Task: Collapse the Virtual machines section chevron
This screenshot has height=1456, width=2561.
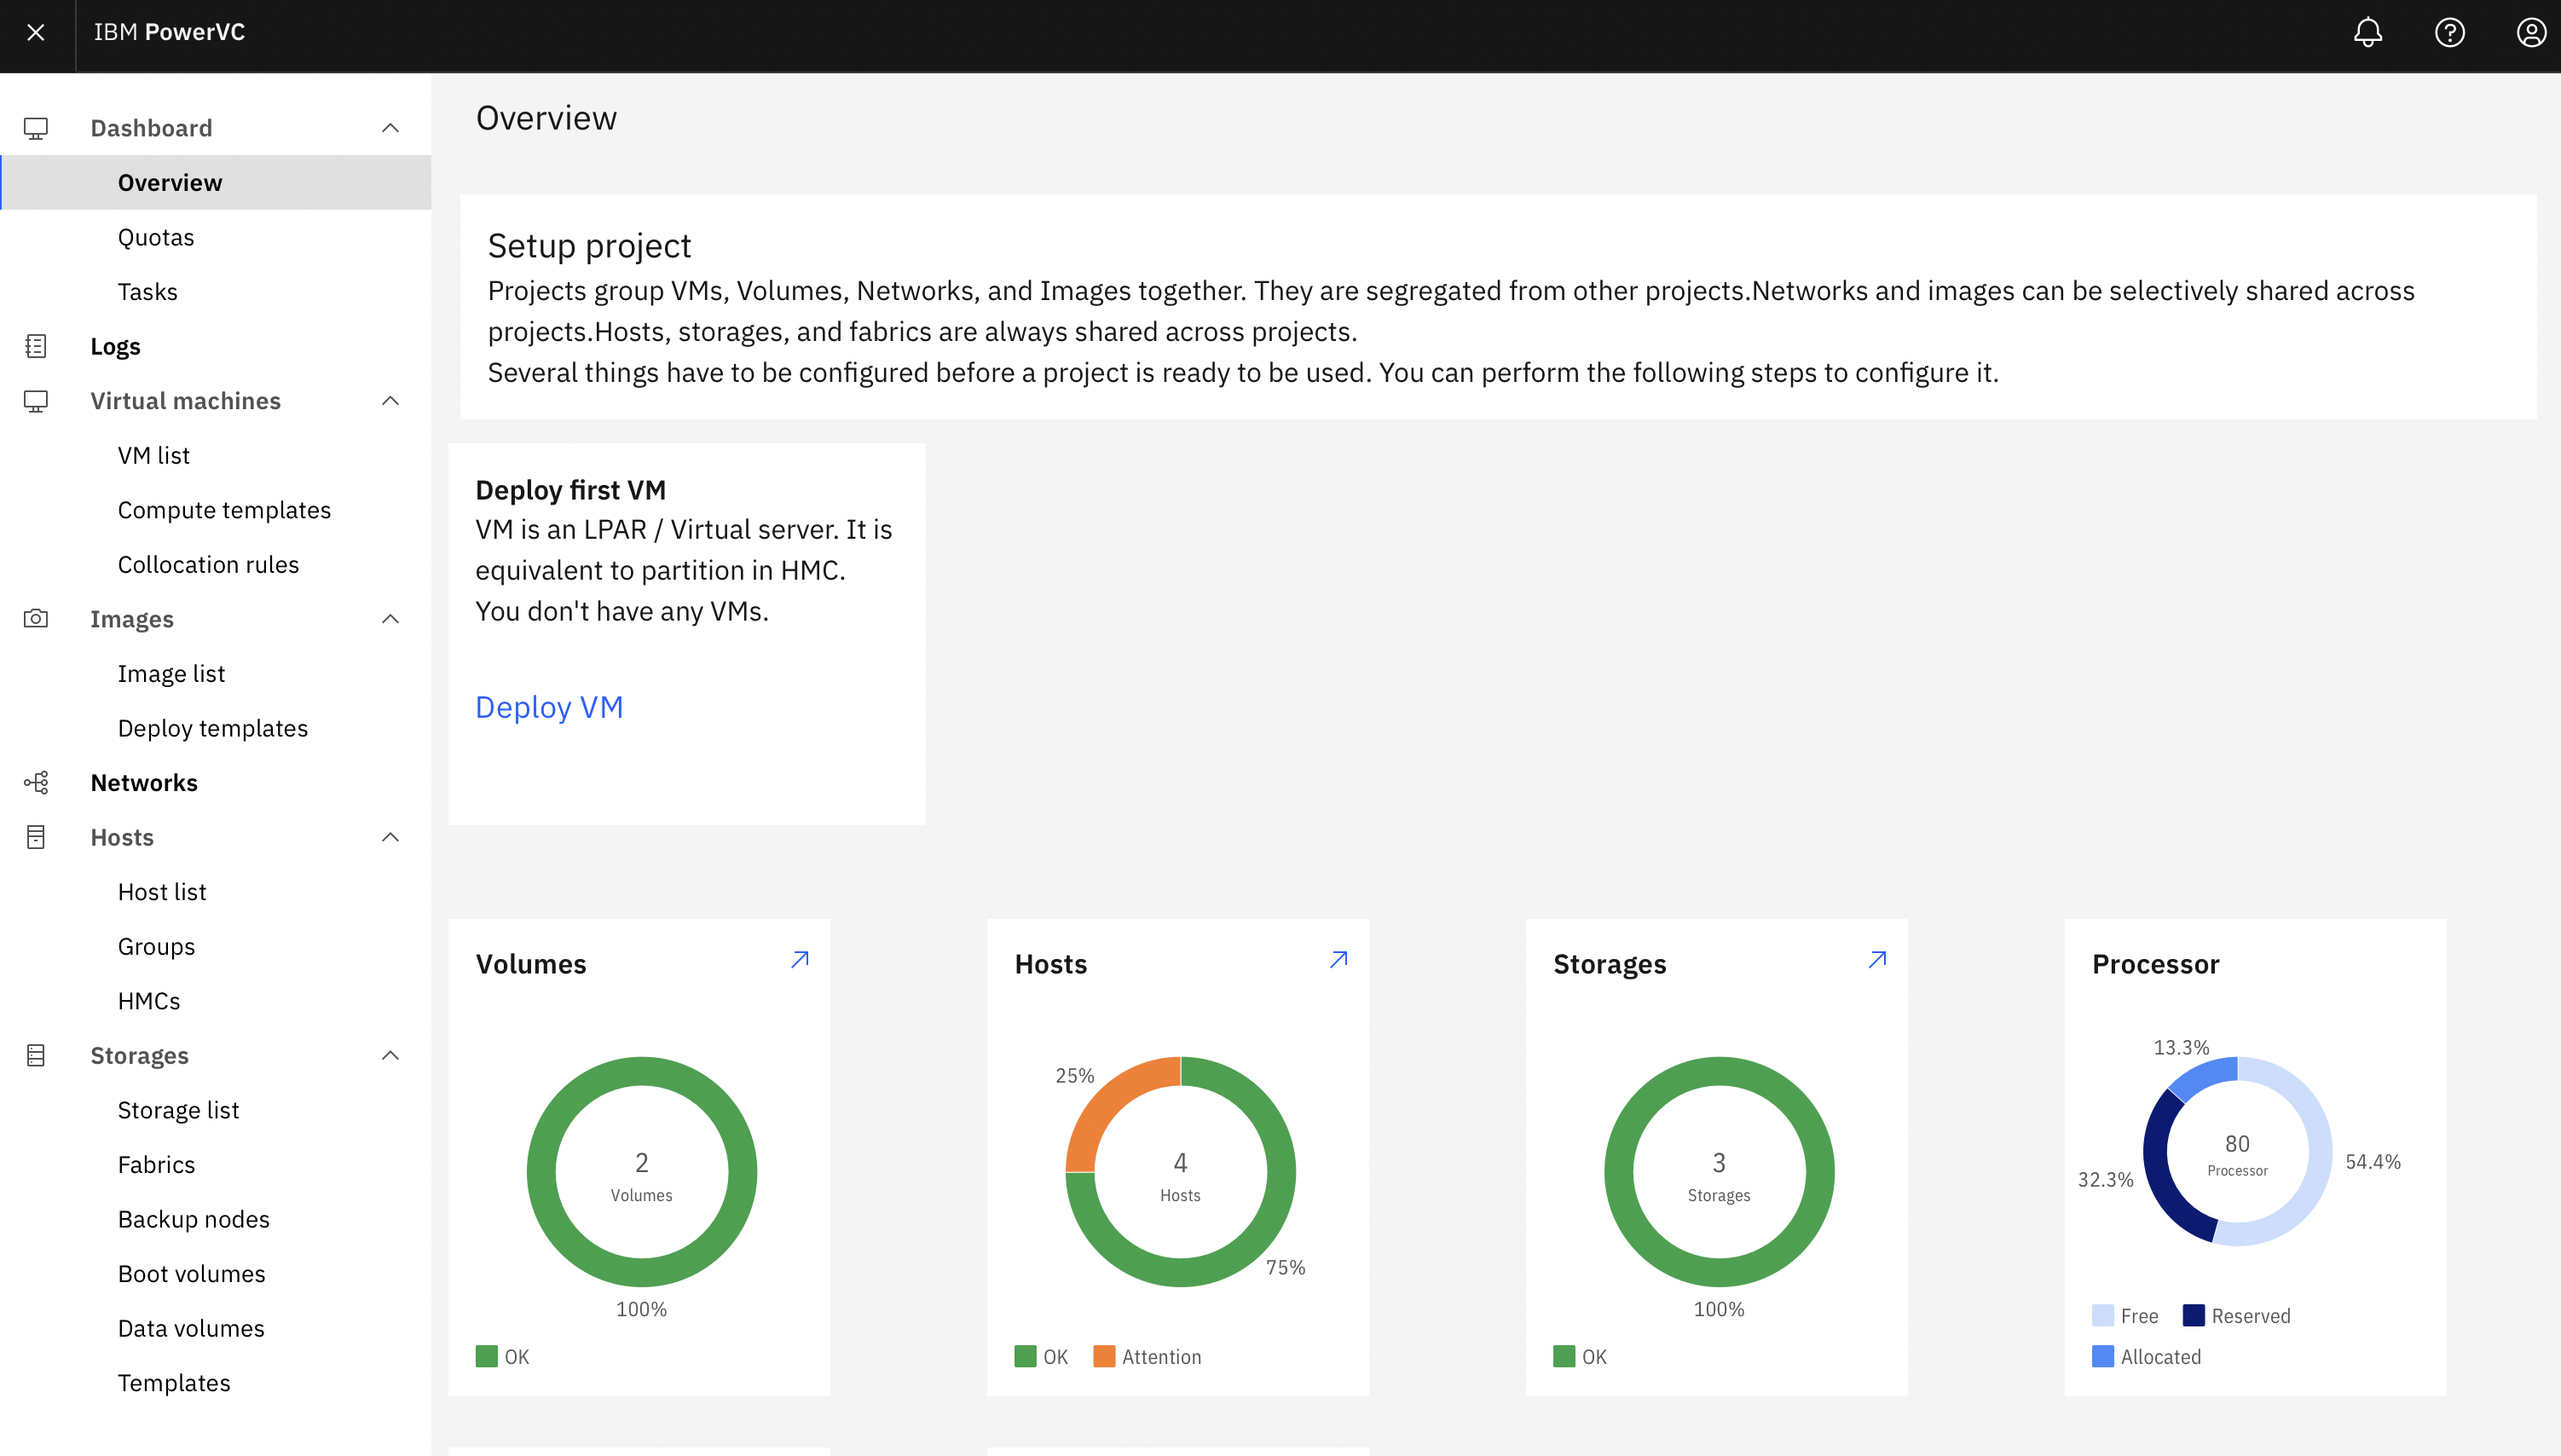Action: pyautogui.click(x=390, y=401)
